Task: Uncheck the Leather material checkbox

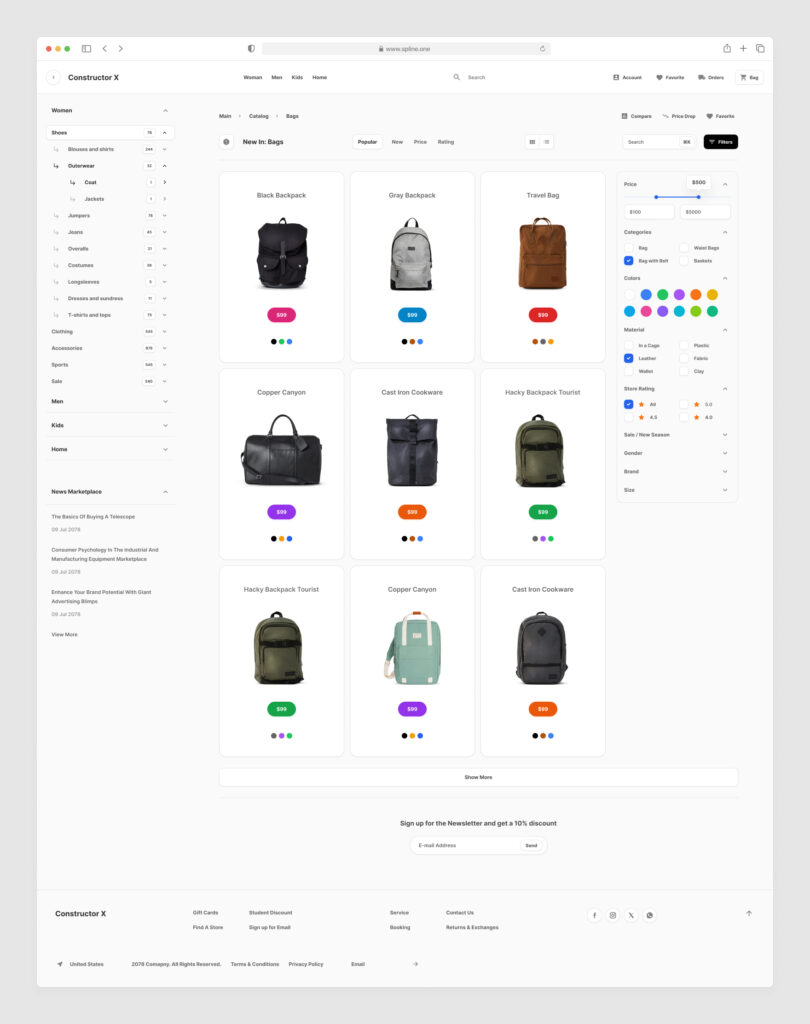Action: [628, 359]
